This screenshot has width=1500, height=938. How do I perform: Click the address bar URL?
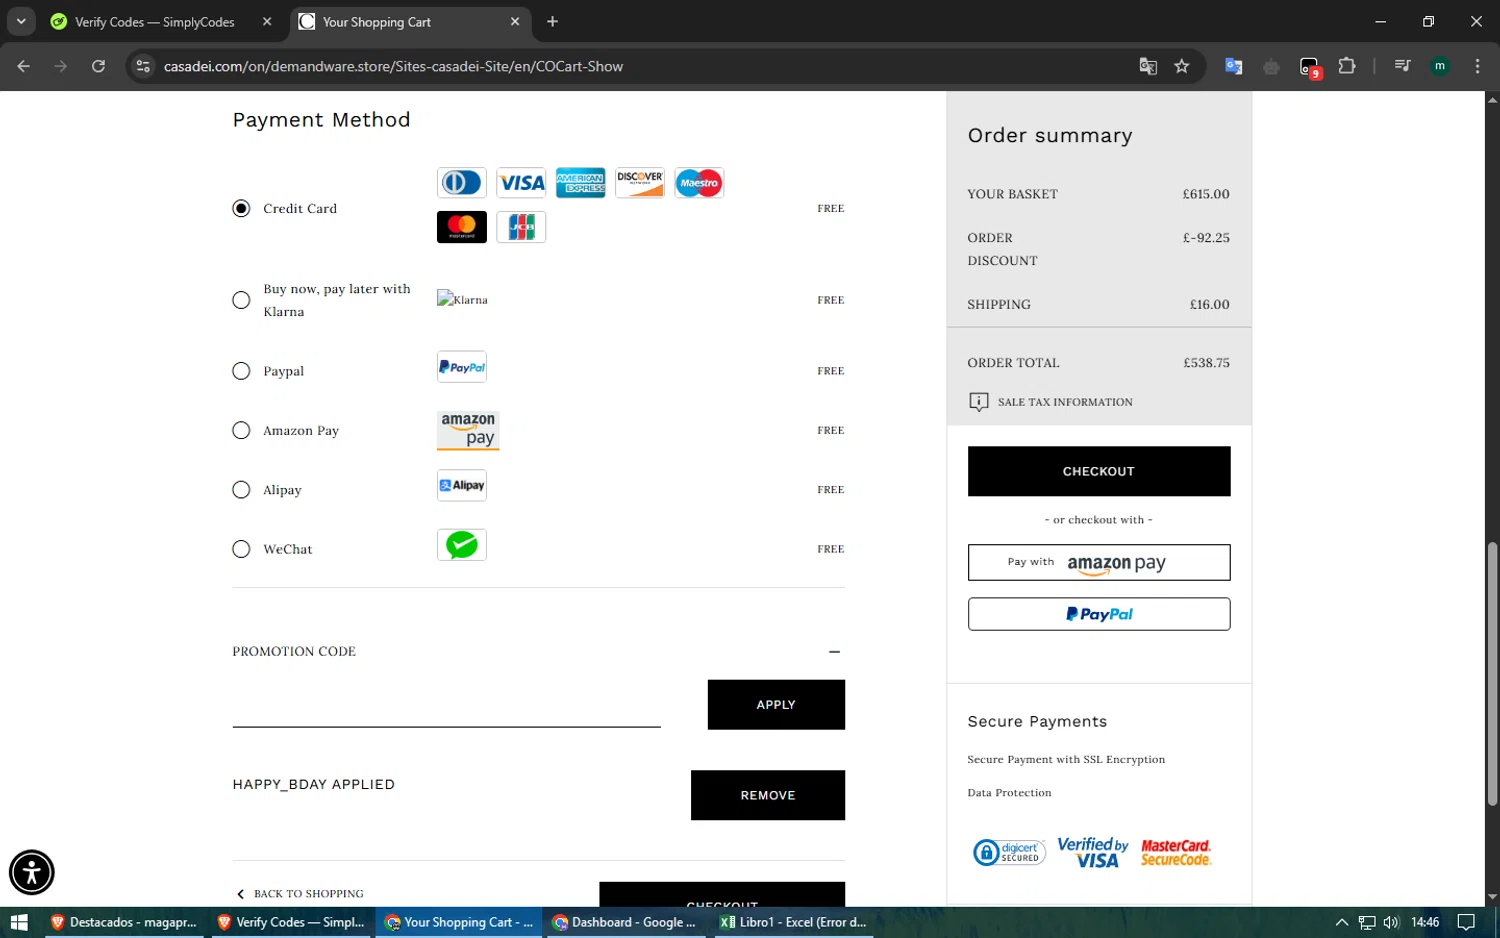click(393, 66)
